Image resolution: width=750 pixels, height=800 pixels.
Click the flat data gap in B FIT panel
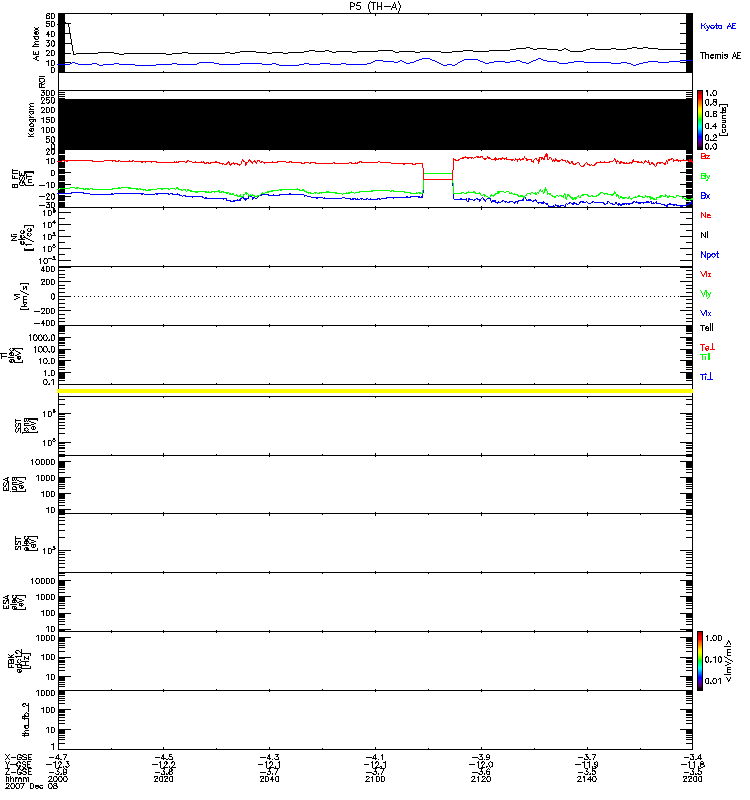pyautogui.click(x=438, y=177)
